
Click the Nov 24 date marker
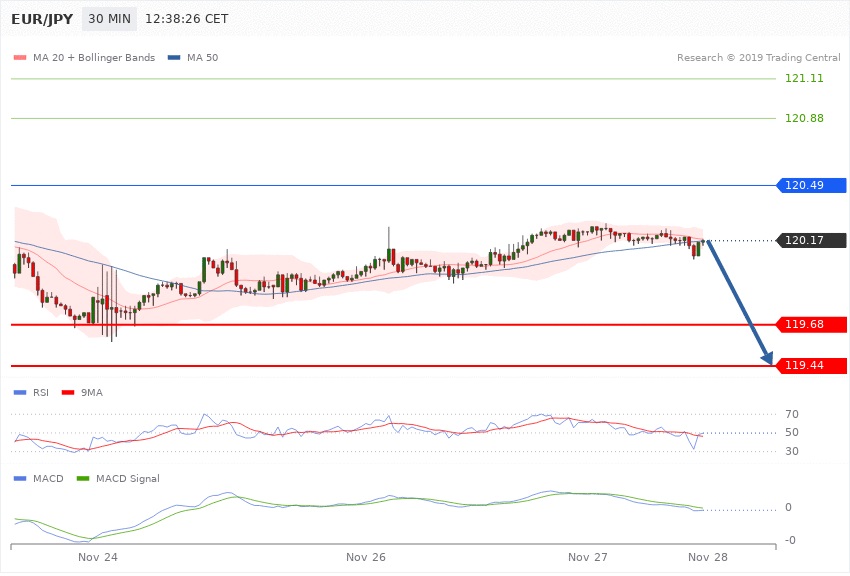coord(98,555)
